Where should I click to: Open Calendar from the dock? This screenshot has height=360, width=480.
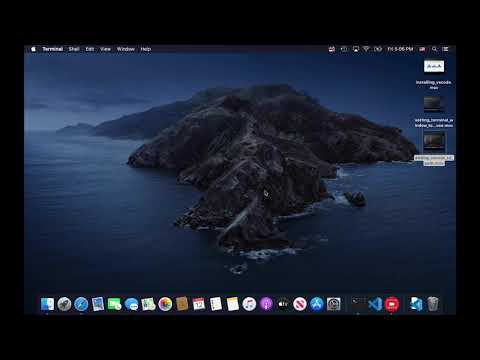(199, 304)
